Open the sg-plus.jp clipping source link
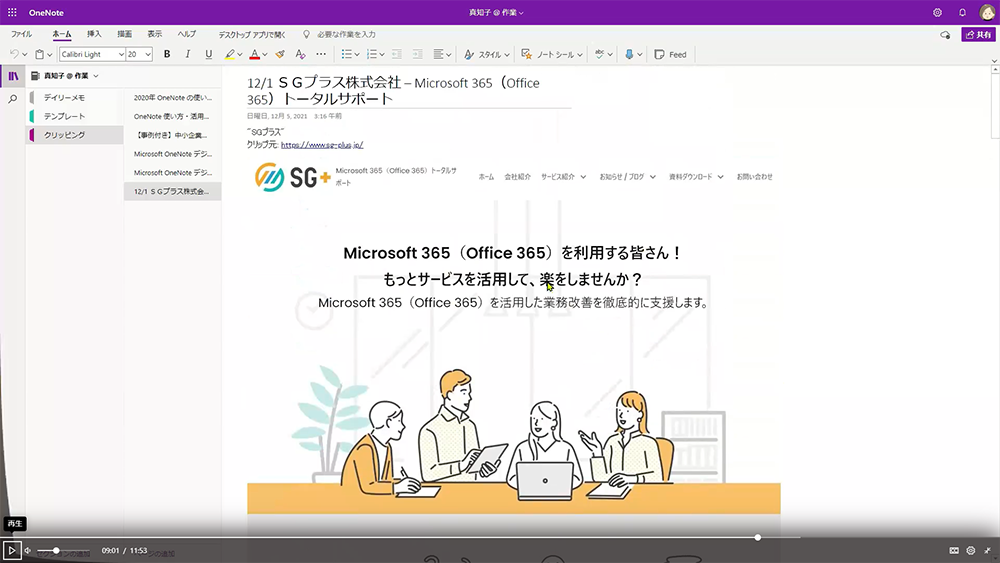 click(x=322, y=145)
